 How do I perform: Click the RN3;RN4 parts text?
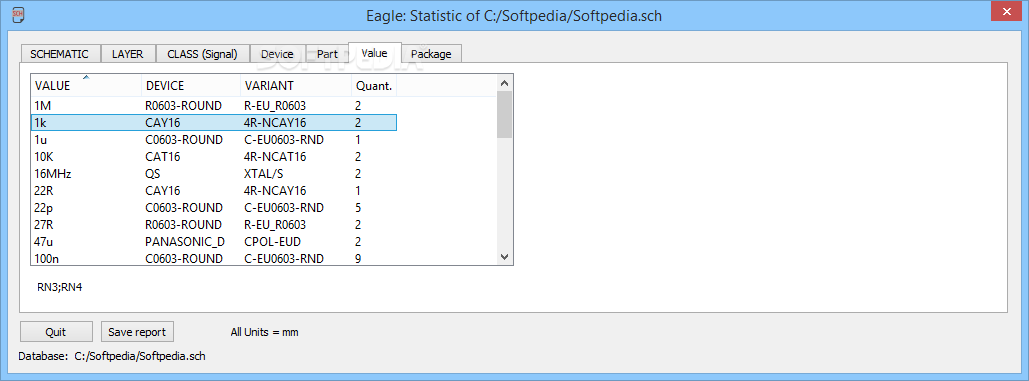pos(60,286)
